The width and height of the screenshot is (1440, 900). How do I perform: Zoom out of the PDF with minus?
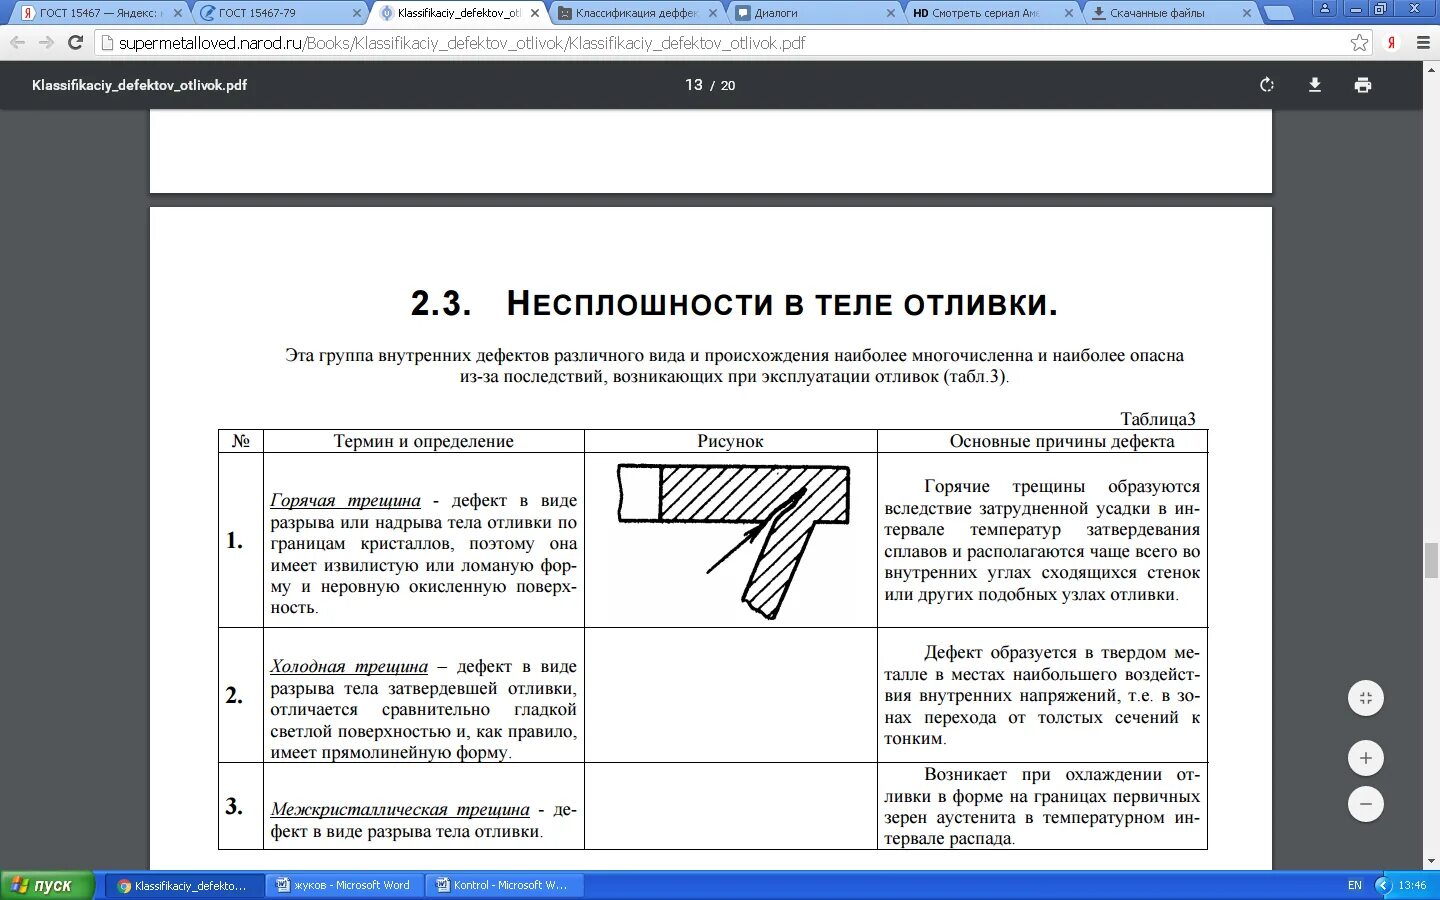(x=1366, y=804)
